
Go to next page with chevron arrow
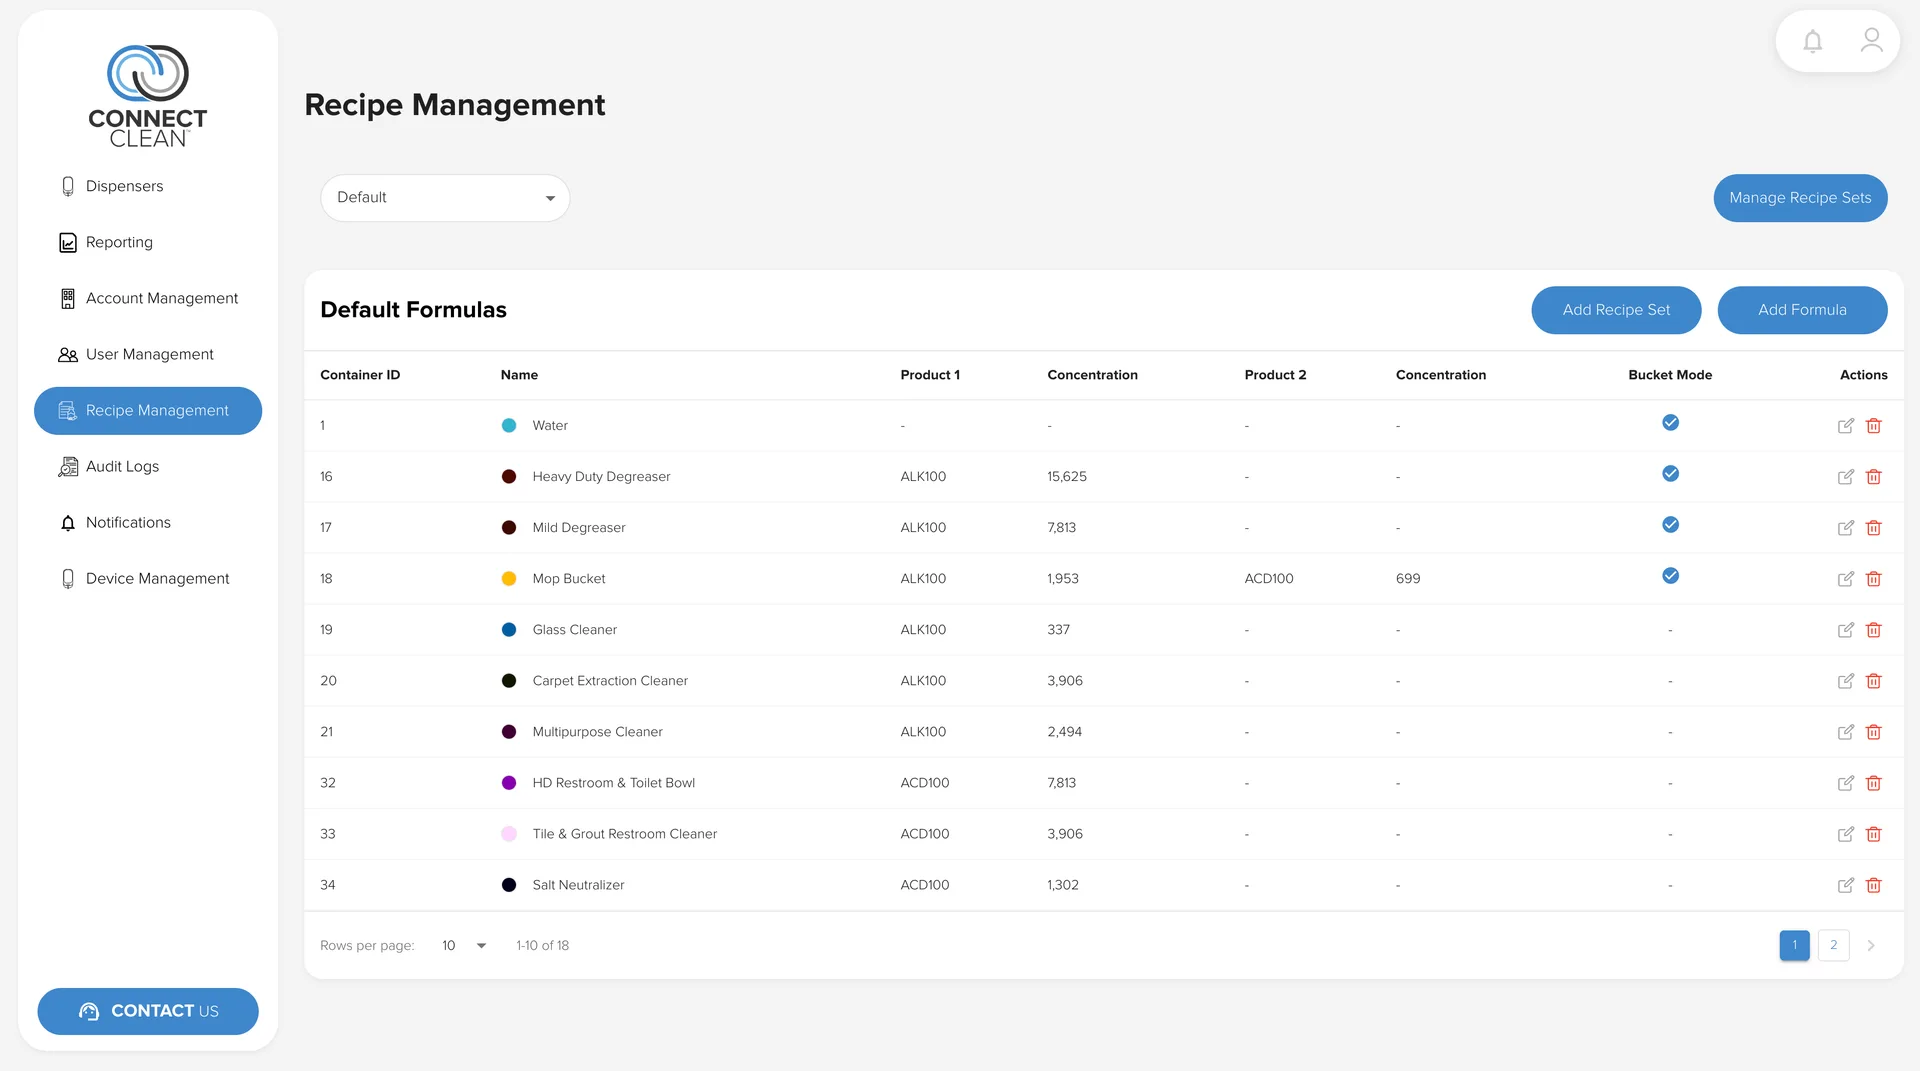click(x=1870, y=945)
